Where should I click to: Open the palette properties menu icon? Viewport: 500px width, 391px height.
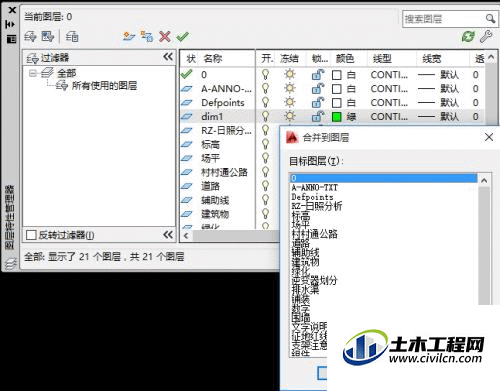11,39
